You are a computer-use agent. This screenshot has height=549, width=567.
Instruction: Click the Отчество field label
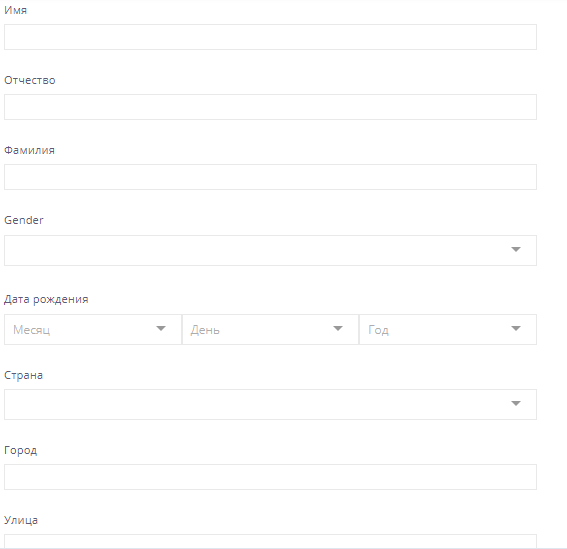coord(30,80)
